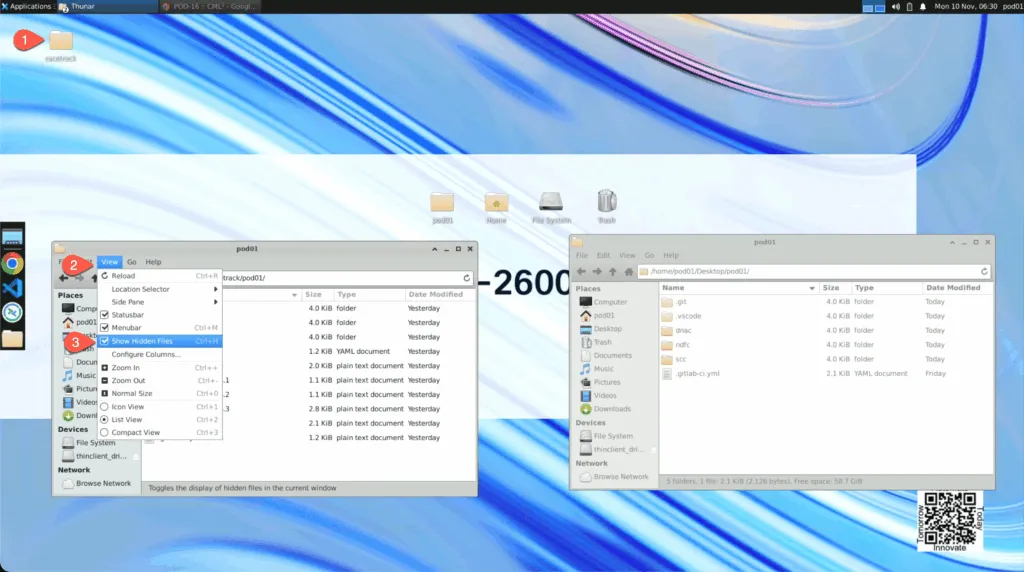Click the home button in right window toolbar
Viewport: 1024px width, 572px height.
630,271
